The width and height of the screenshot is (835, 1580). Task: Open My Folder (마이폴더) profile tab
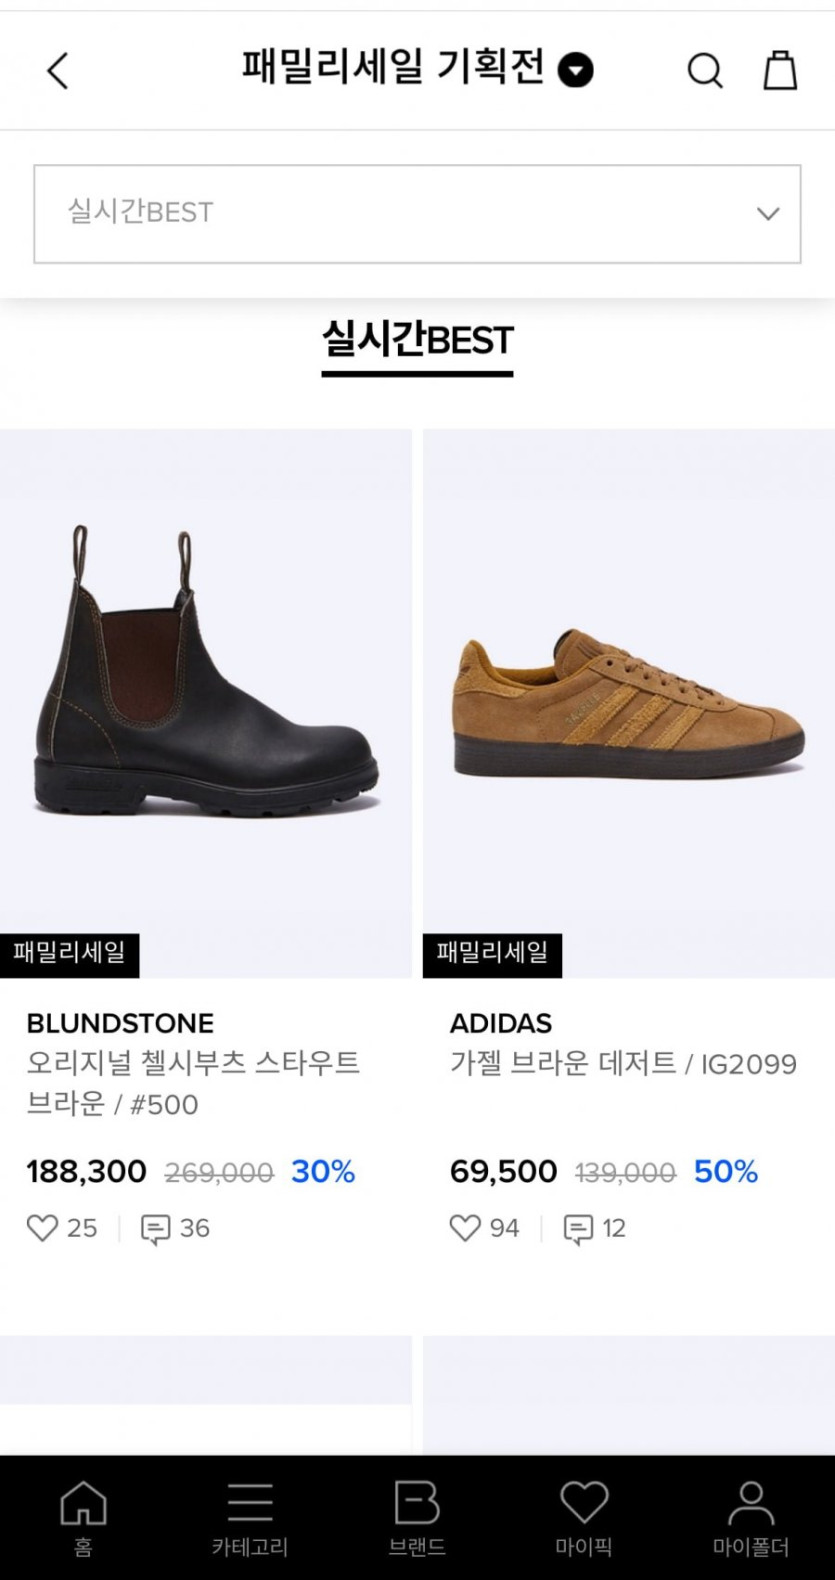tap(751, 1517)
